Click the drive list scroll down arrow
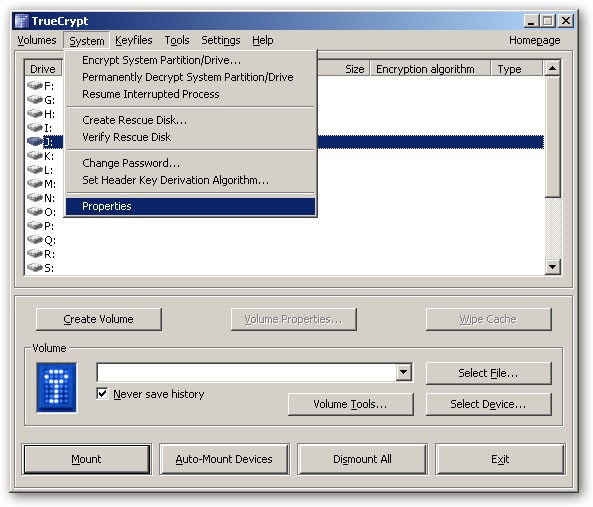This screenshot has height=507, width=593. (x=552, y=267)
